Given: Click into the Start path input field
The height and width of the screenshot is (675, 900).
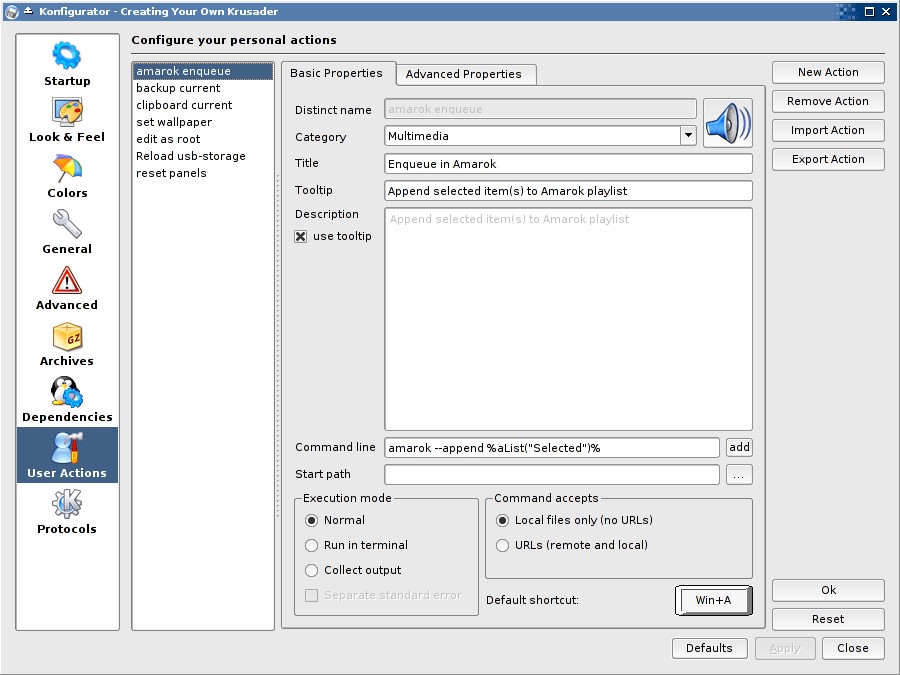Looking at the screenshot, I should 551,475.
